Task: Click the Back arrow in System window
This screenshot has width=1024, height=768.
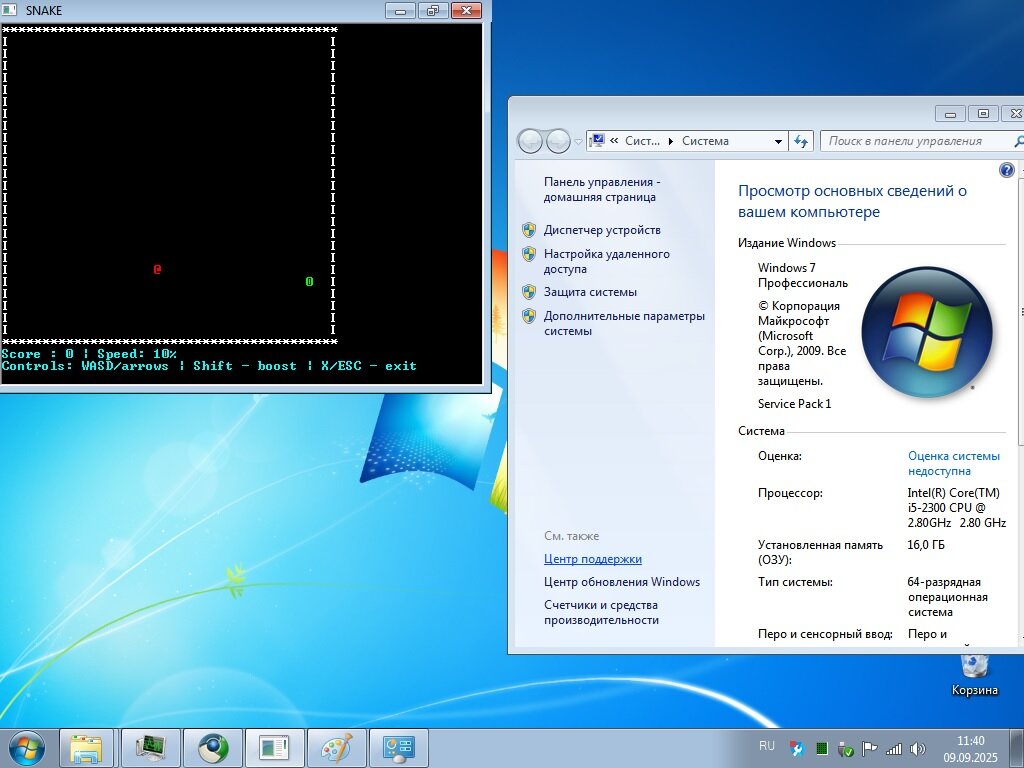Action: [x=530, y=141]
